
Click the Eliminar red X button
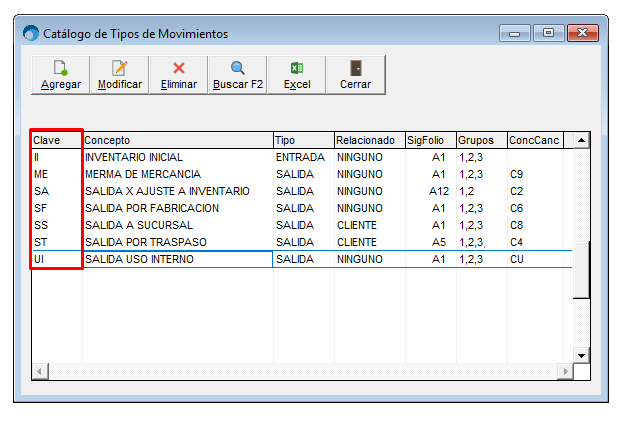(x=179, y=75)
